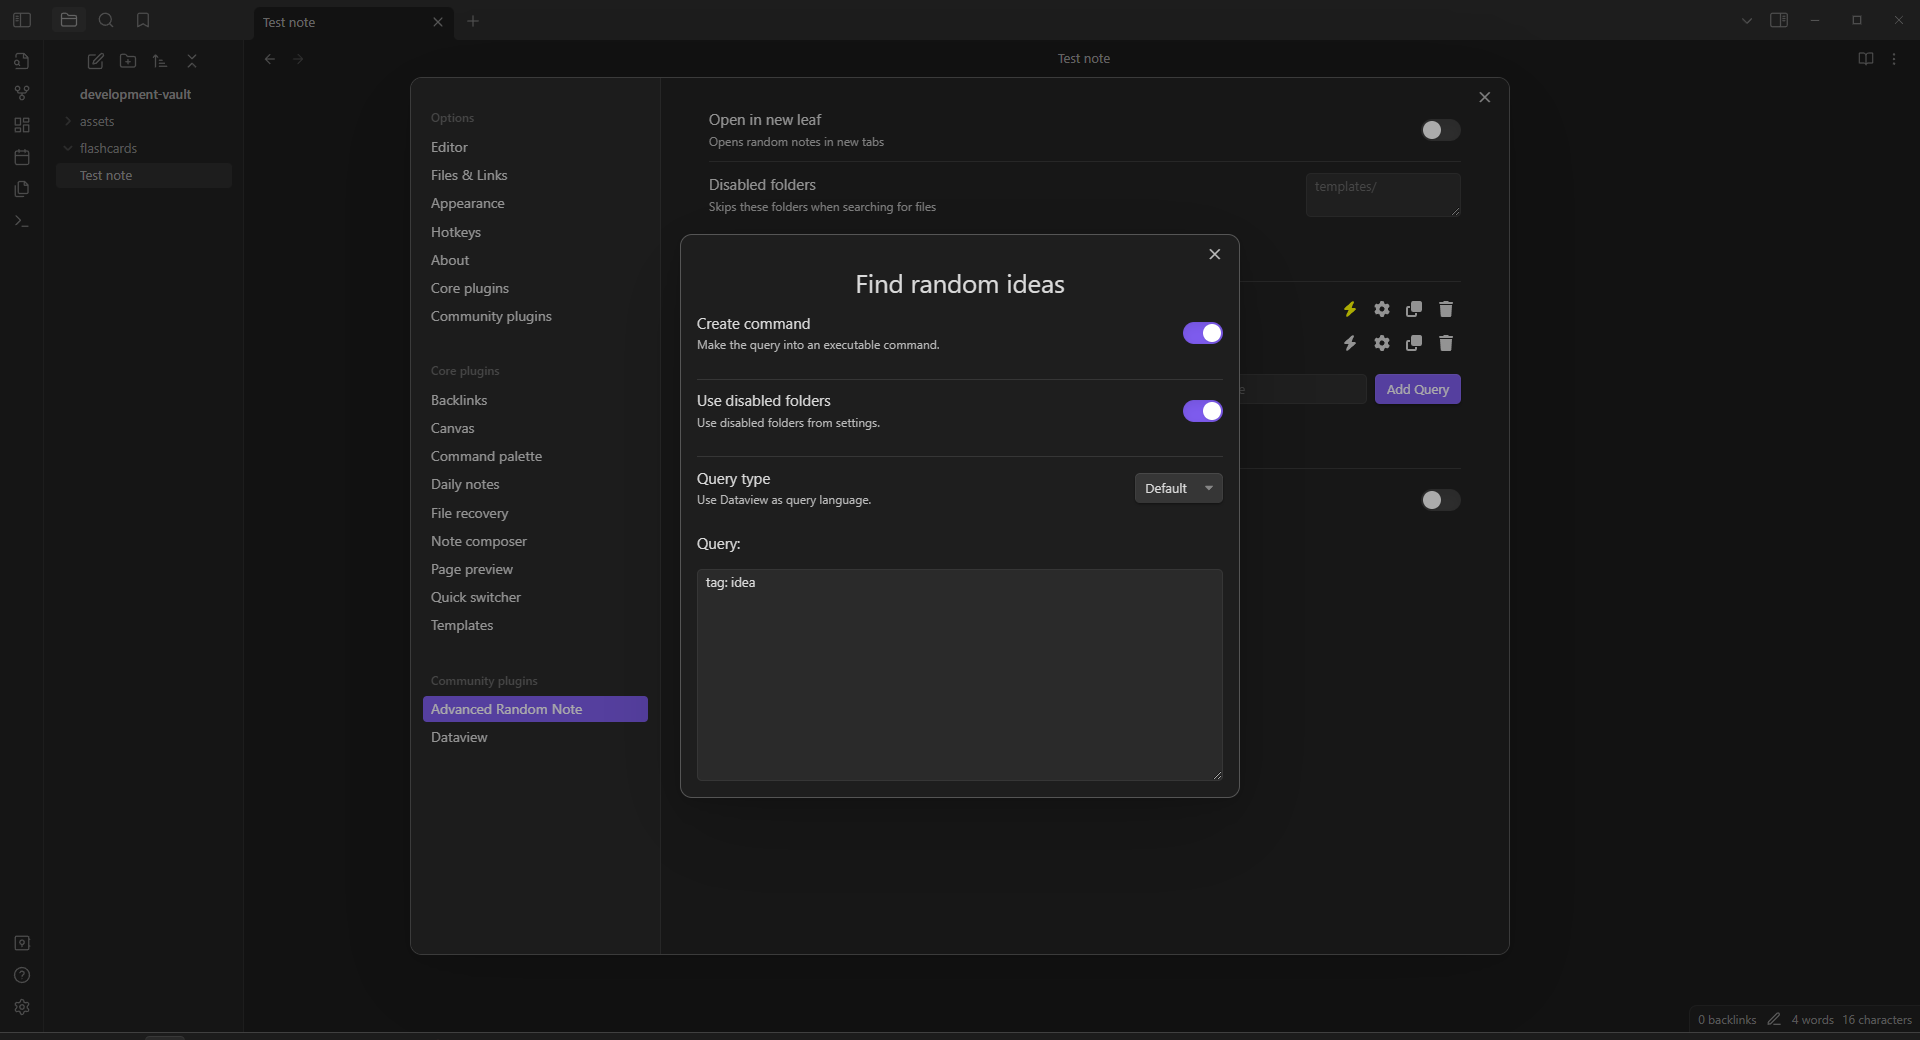Navigate back arrow in note header
Image resolution: width=1920 pixels, height=1040 pixels.
(x=270, y=59)
